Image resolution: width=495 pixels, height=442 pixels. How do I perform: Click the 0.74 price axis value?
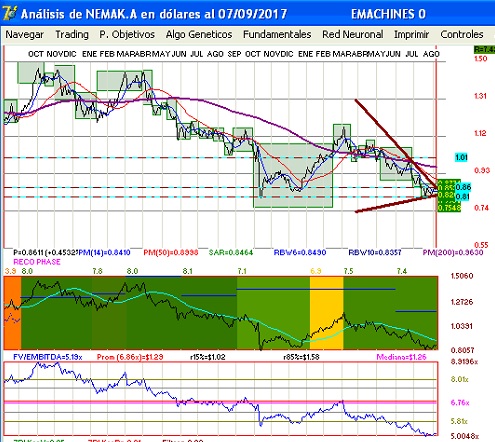point(481,208)
